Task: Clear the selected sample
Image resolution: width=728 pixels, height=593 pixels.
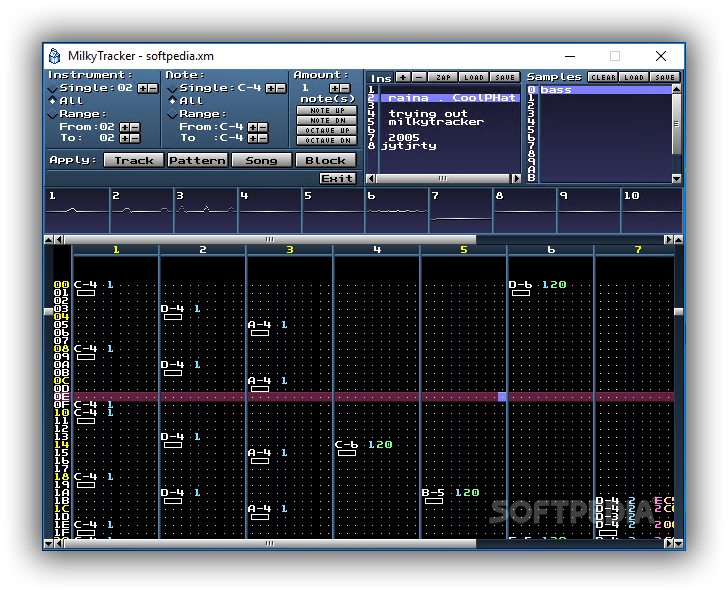Action: point(603,78)
